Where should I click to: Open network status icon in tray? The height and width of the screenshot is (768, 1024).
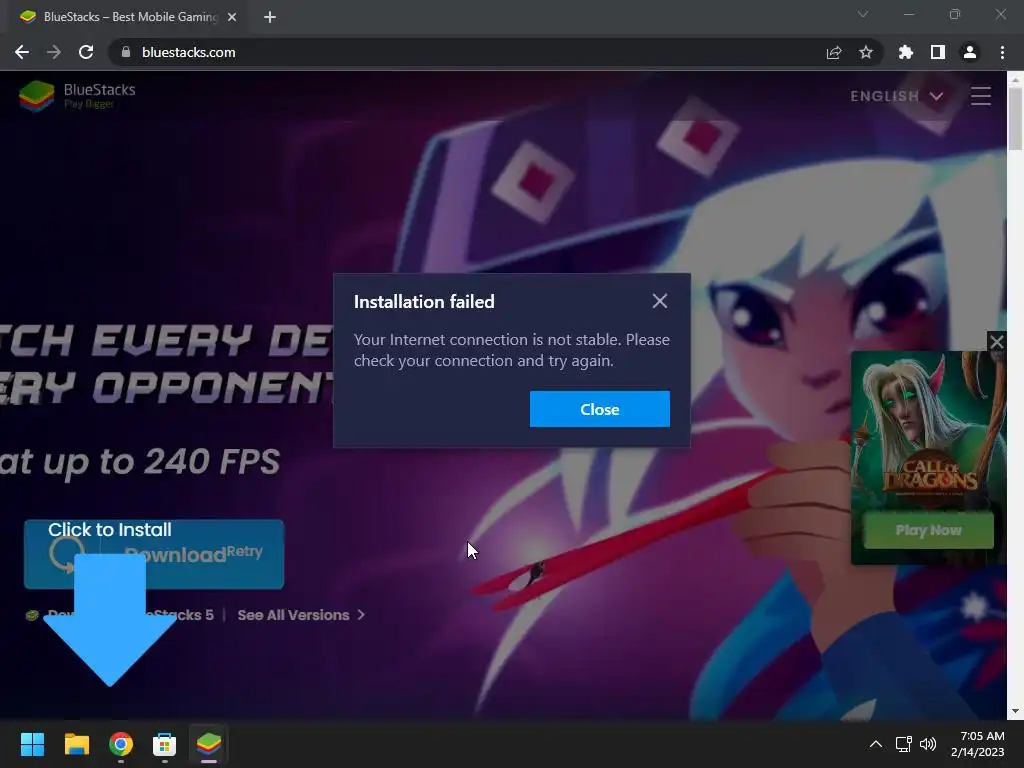pos(904,744)
